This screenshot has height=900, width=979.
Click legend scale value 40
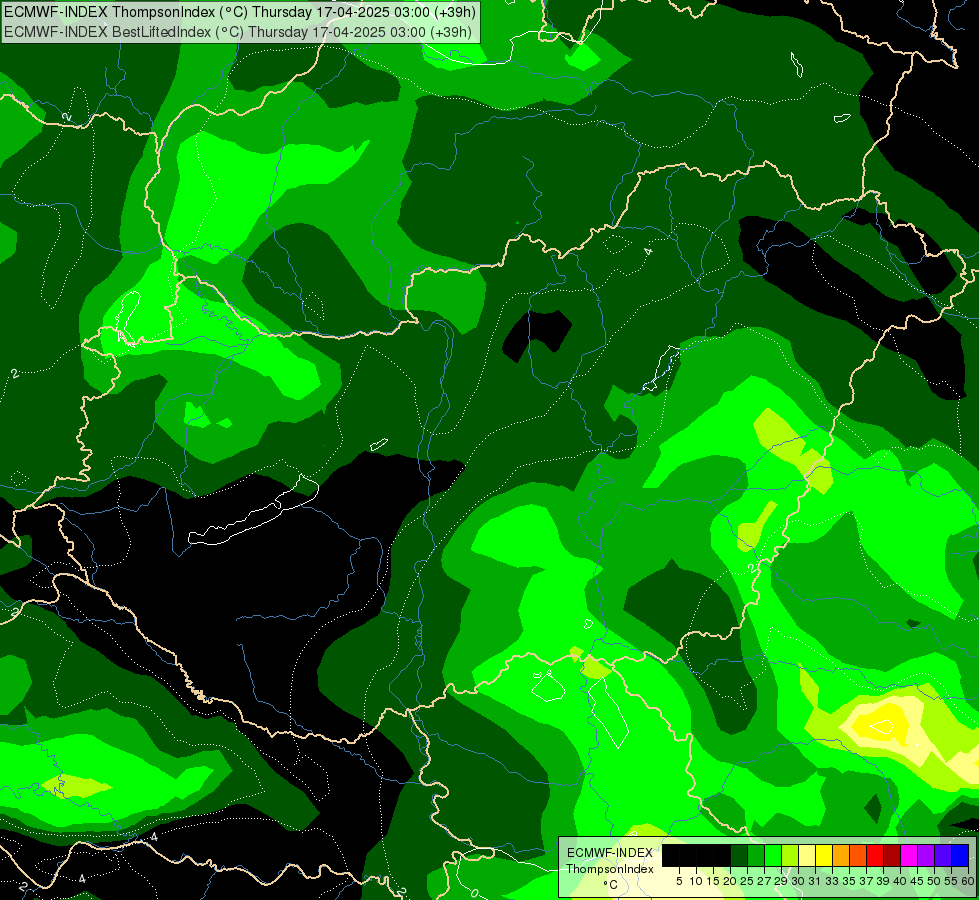click(x=900, y=881)
